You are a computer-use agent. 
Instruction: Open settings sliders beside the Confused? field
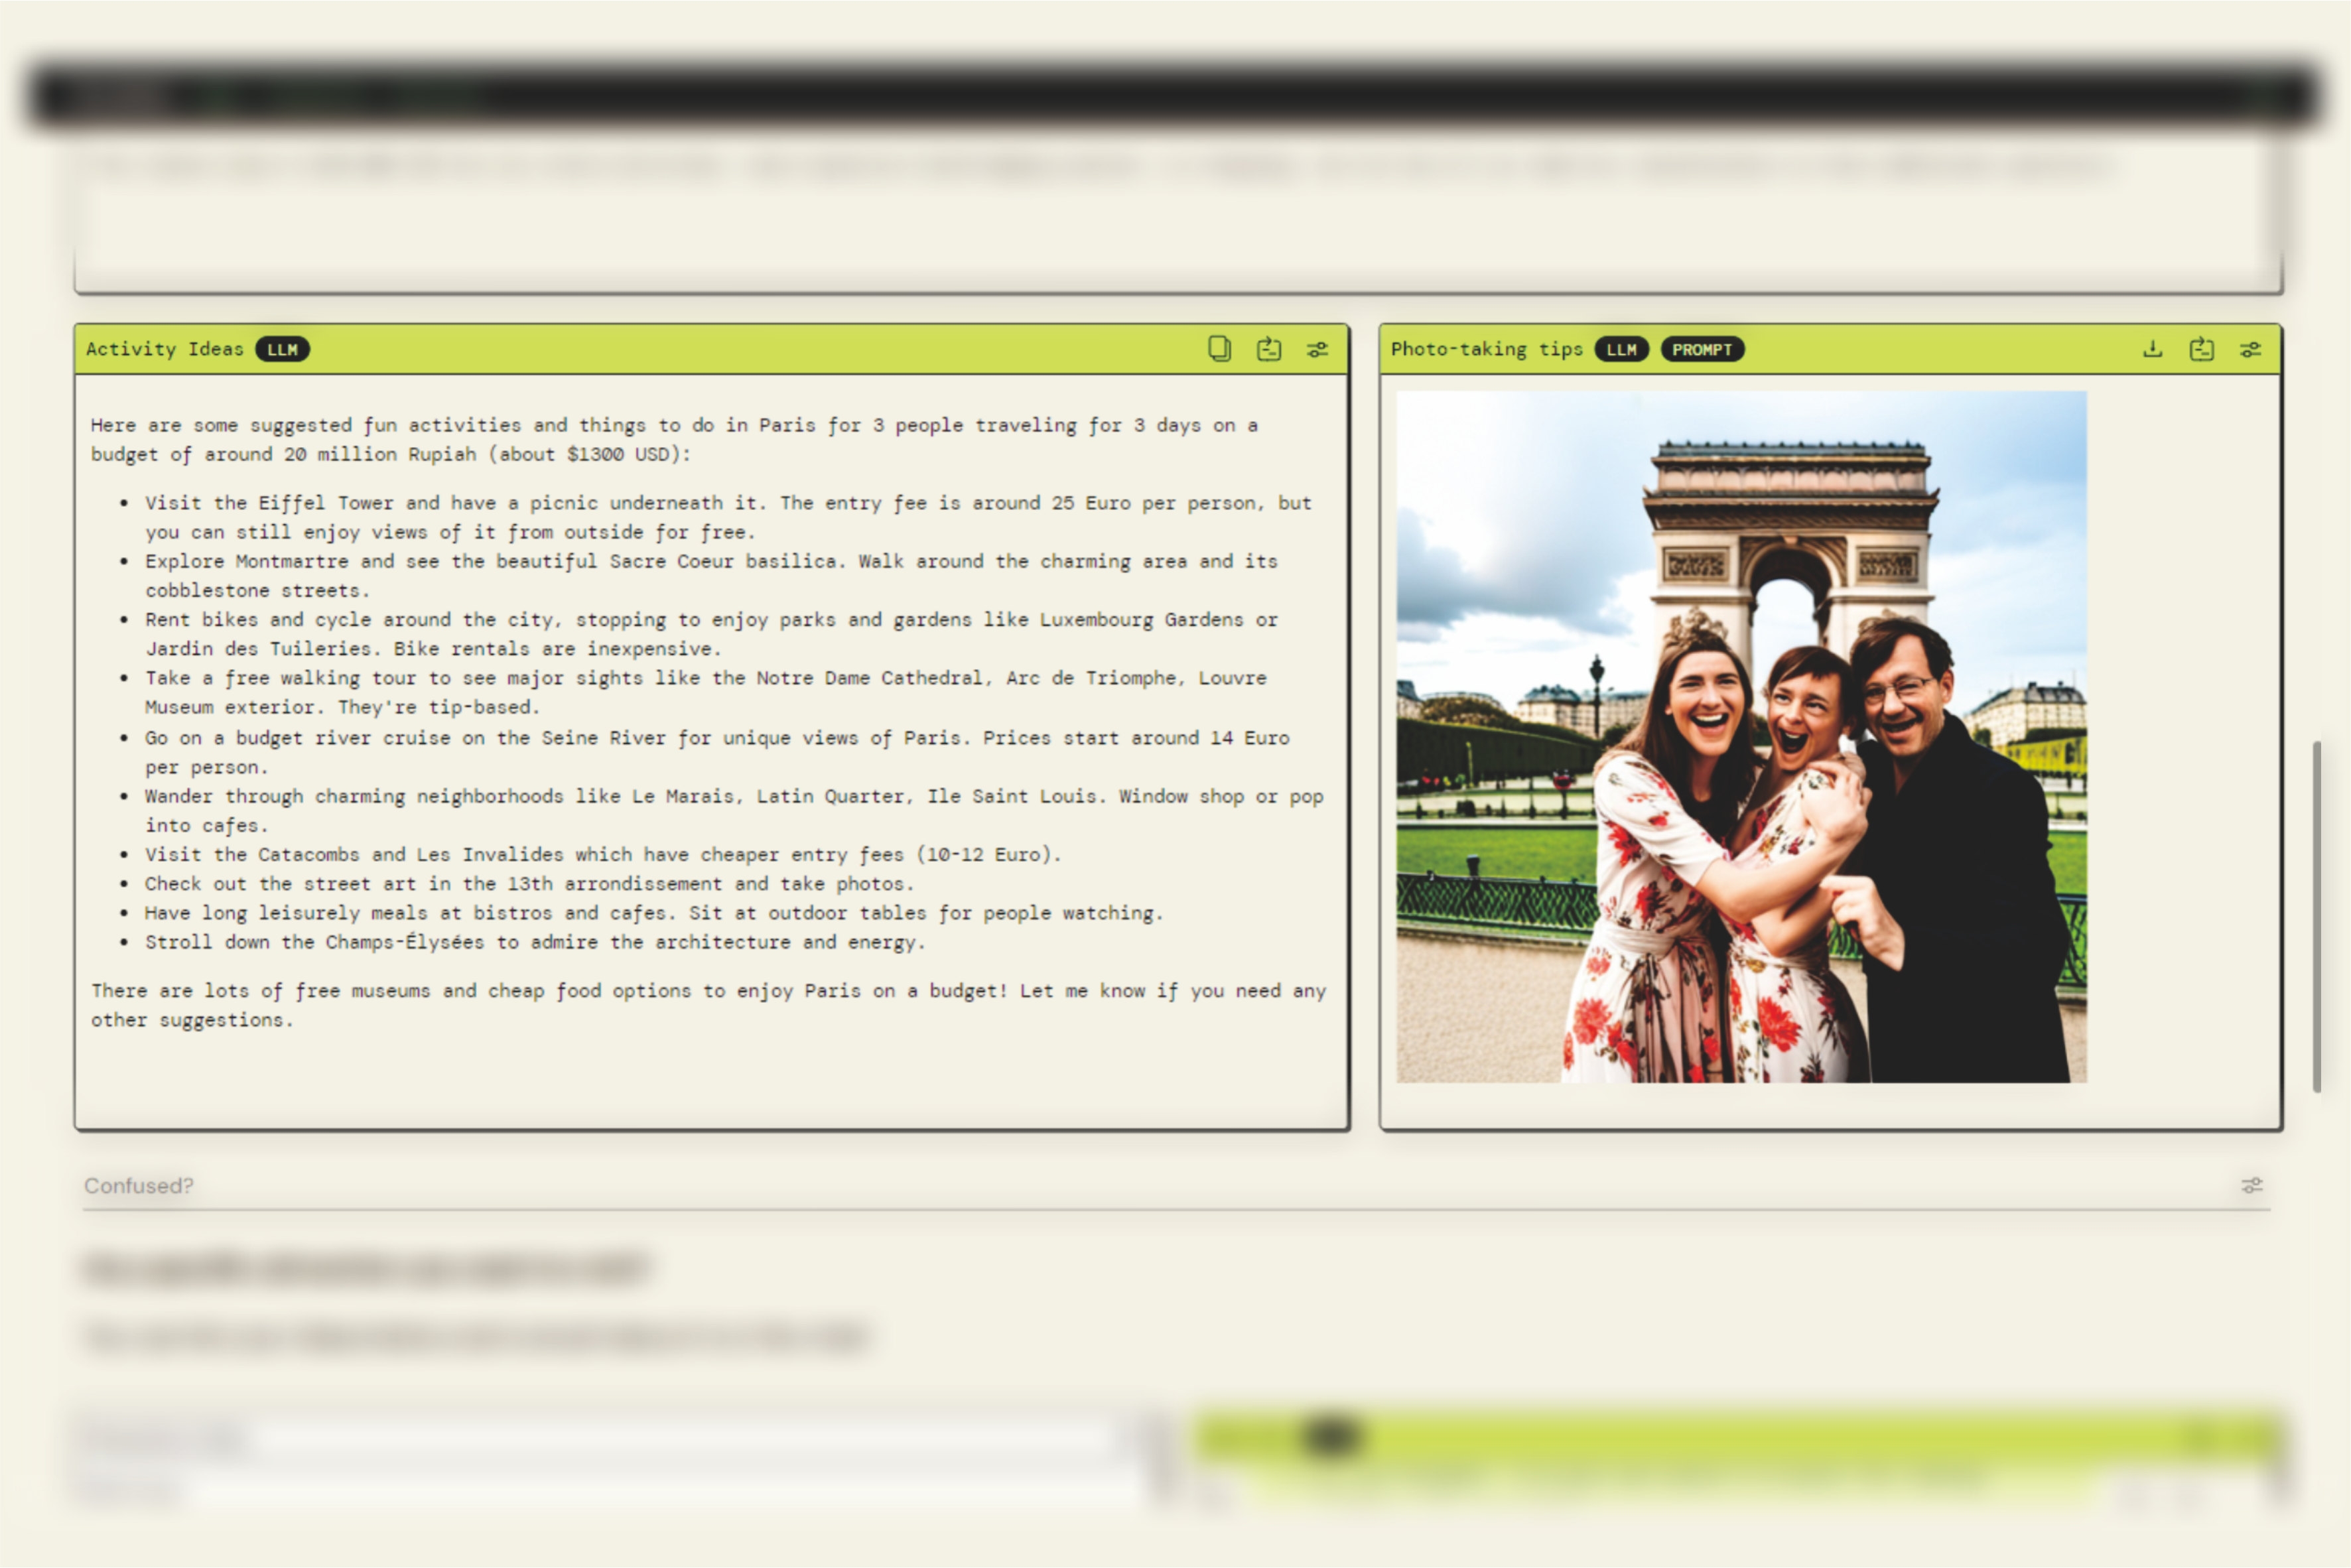(2252, 1185)
